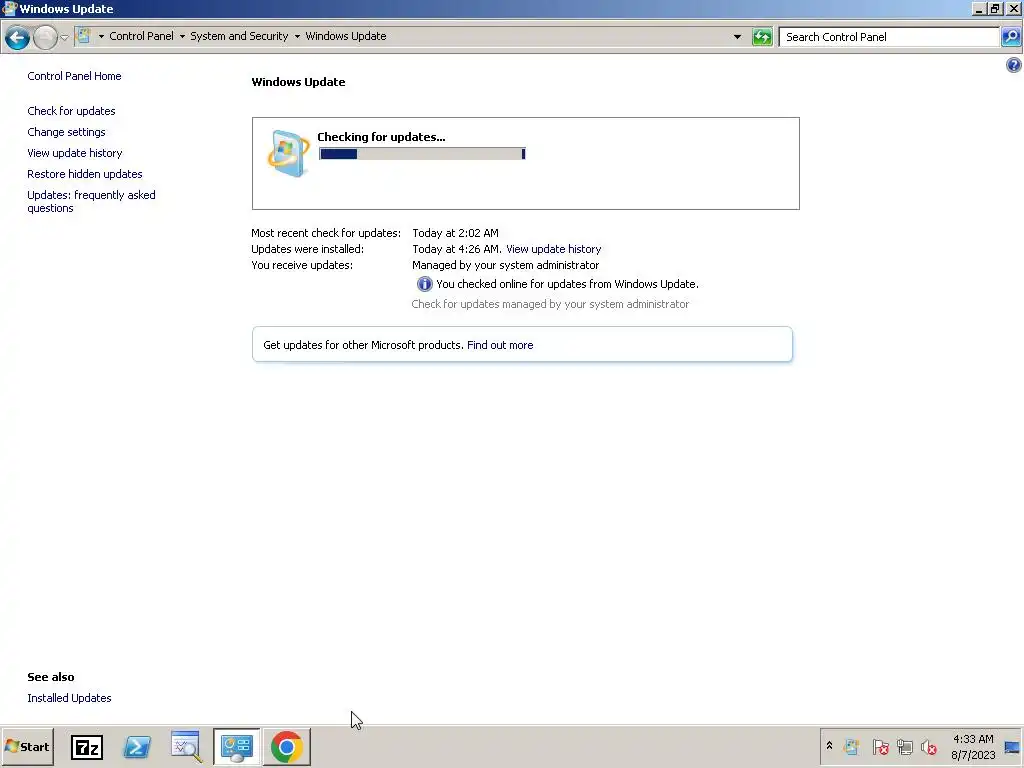
Task: Click the network tray icon
Action: (904, 746)
